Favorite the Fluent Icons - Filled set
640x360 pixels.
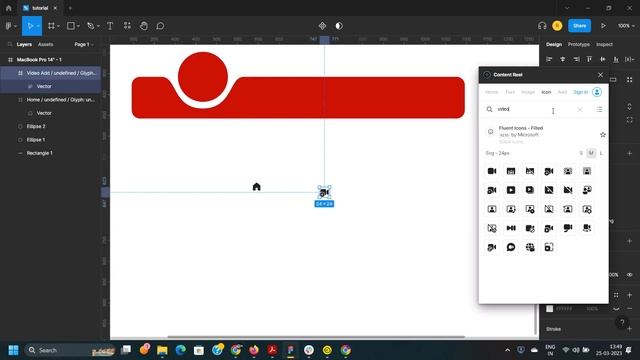tap(602, 135)
